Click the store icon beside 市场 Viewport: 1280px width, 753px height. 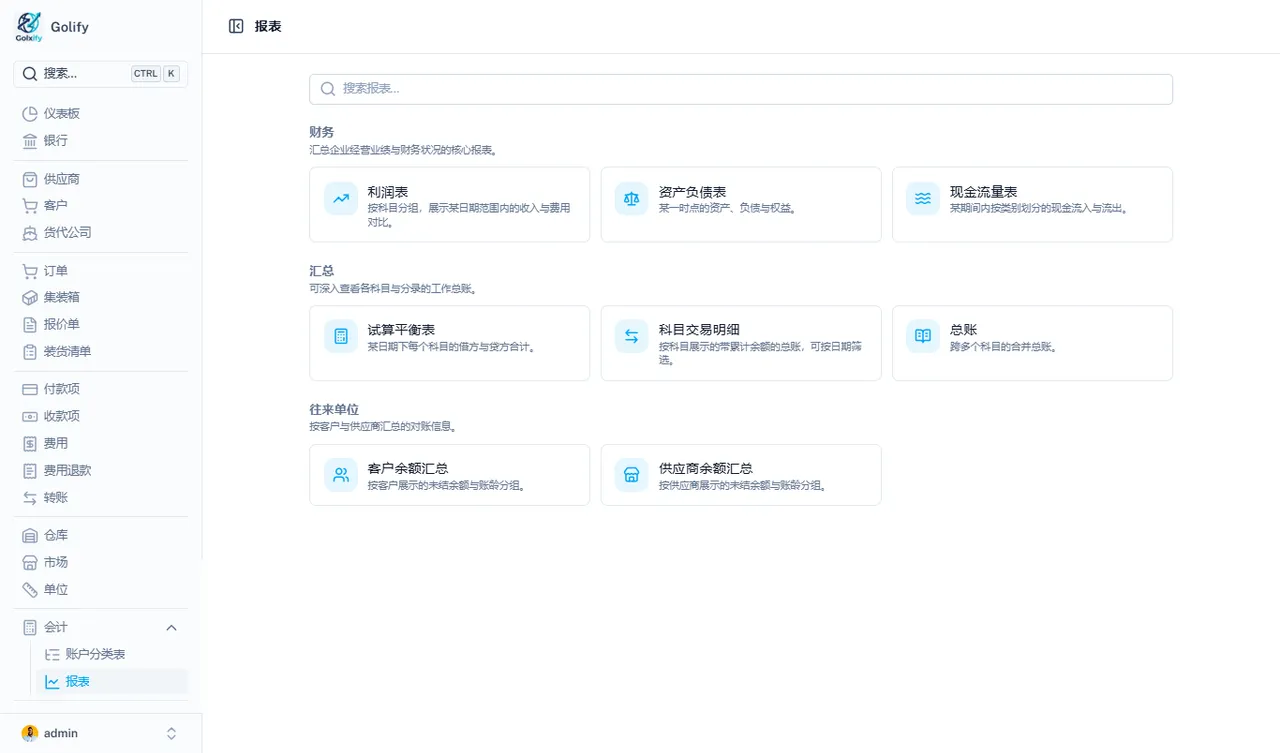pyautogui.click(x=30, y=563)
